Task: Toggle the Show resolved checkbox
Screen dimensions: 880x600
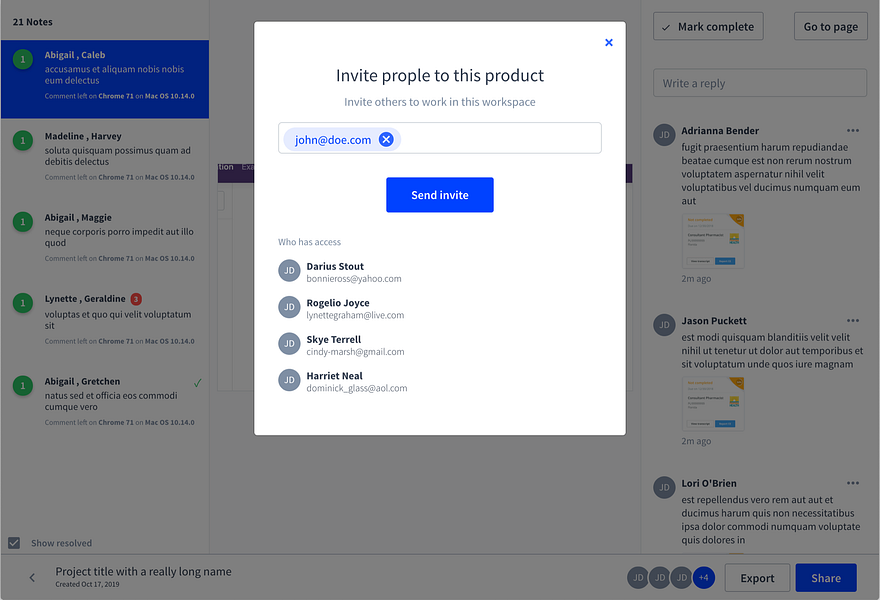Action: [14, 543]
